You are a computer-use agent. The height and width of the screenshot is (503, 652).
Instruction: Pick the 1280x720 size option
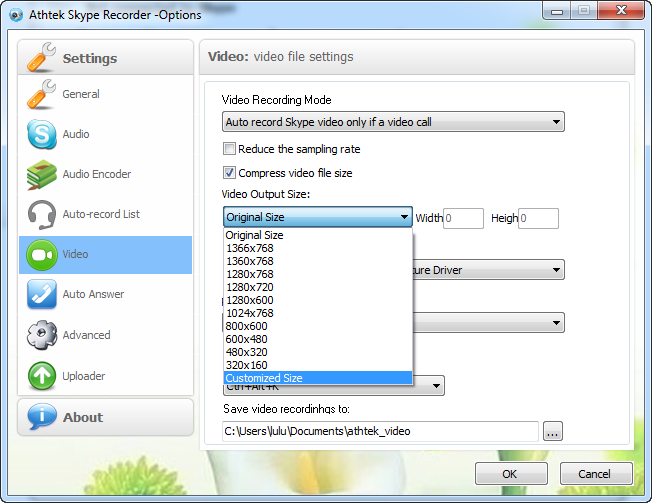318,287
